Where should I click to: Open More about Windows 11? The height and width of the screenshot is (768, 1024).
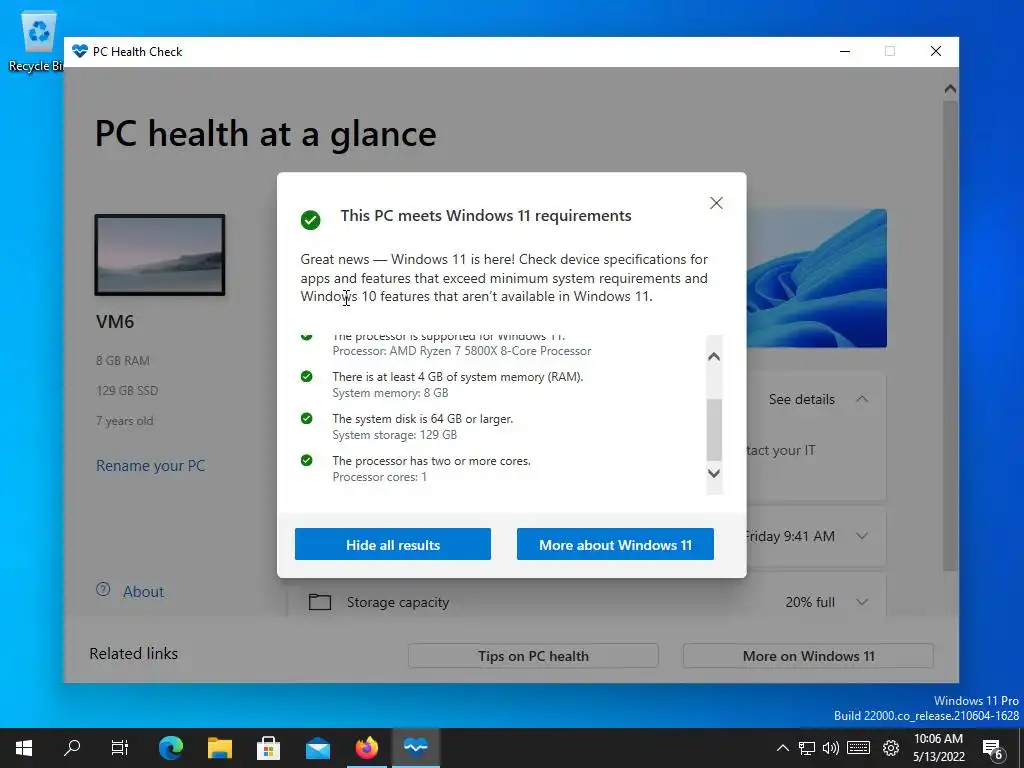615,544
